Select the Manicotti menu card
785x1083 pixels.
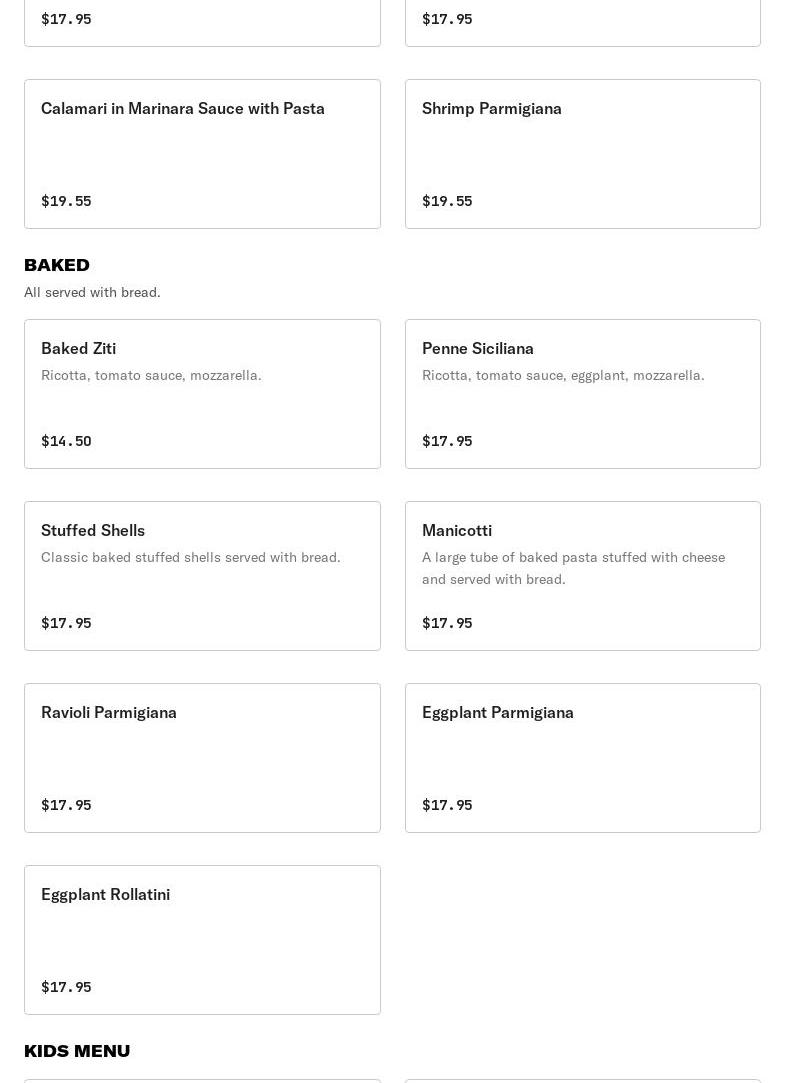[582, 575]
